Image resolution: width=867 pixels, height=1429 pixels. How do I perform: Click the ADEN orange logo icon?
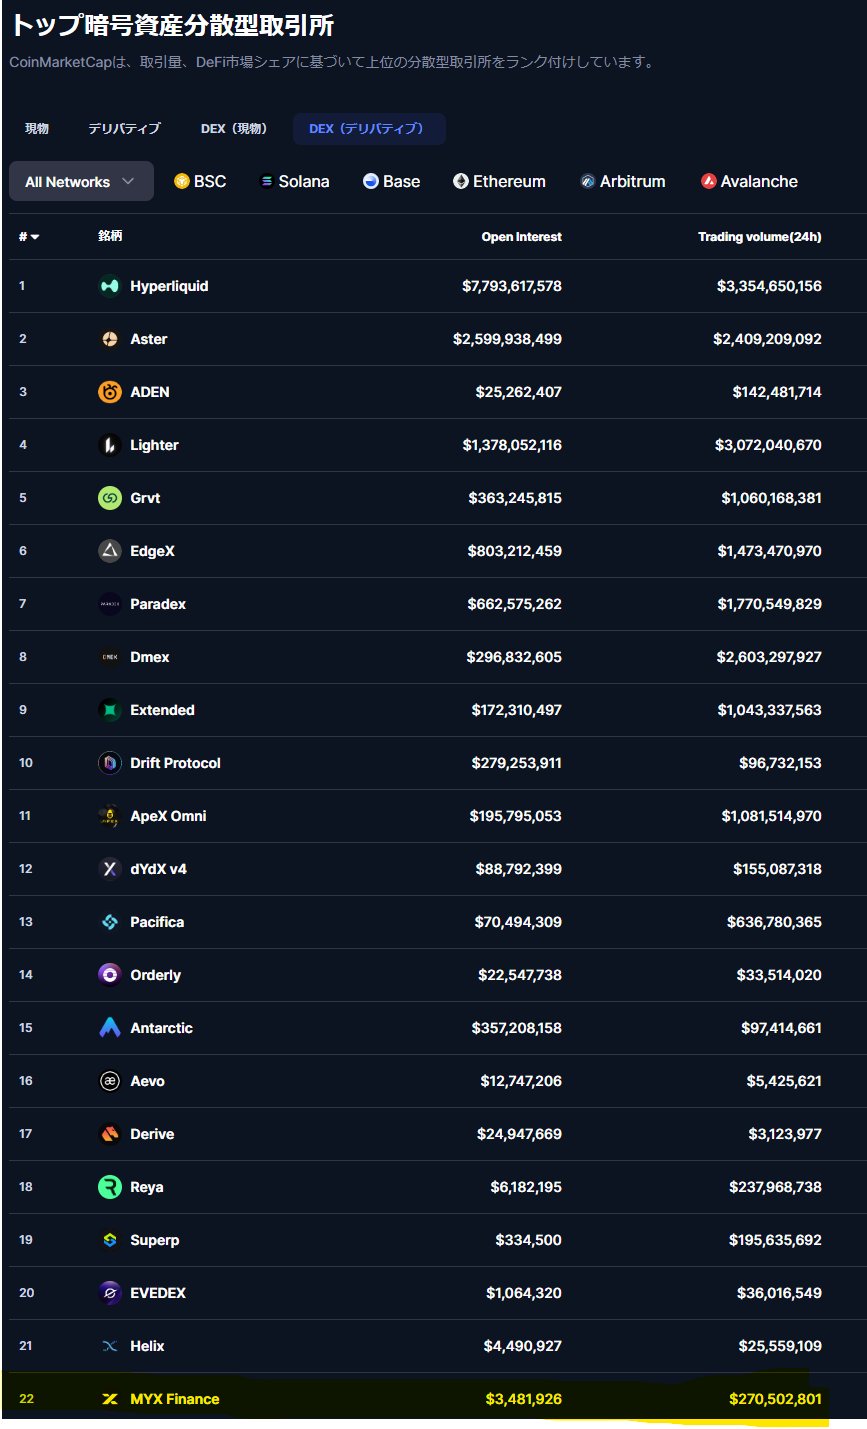click(110, 392)
